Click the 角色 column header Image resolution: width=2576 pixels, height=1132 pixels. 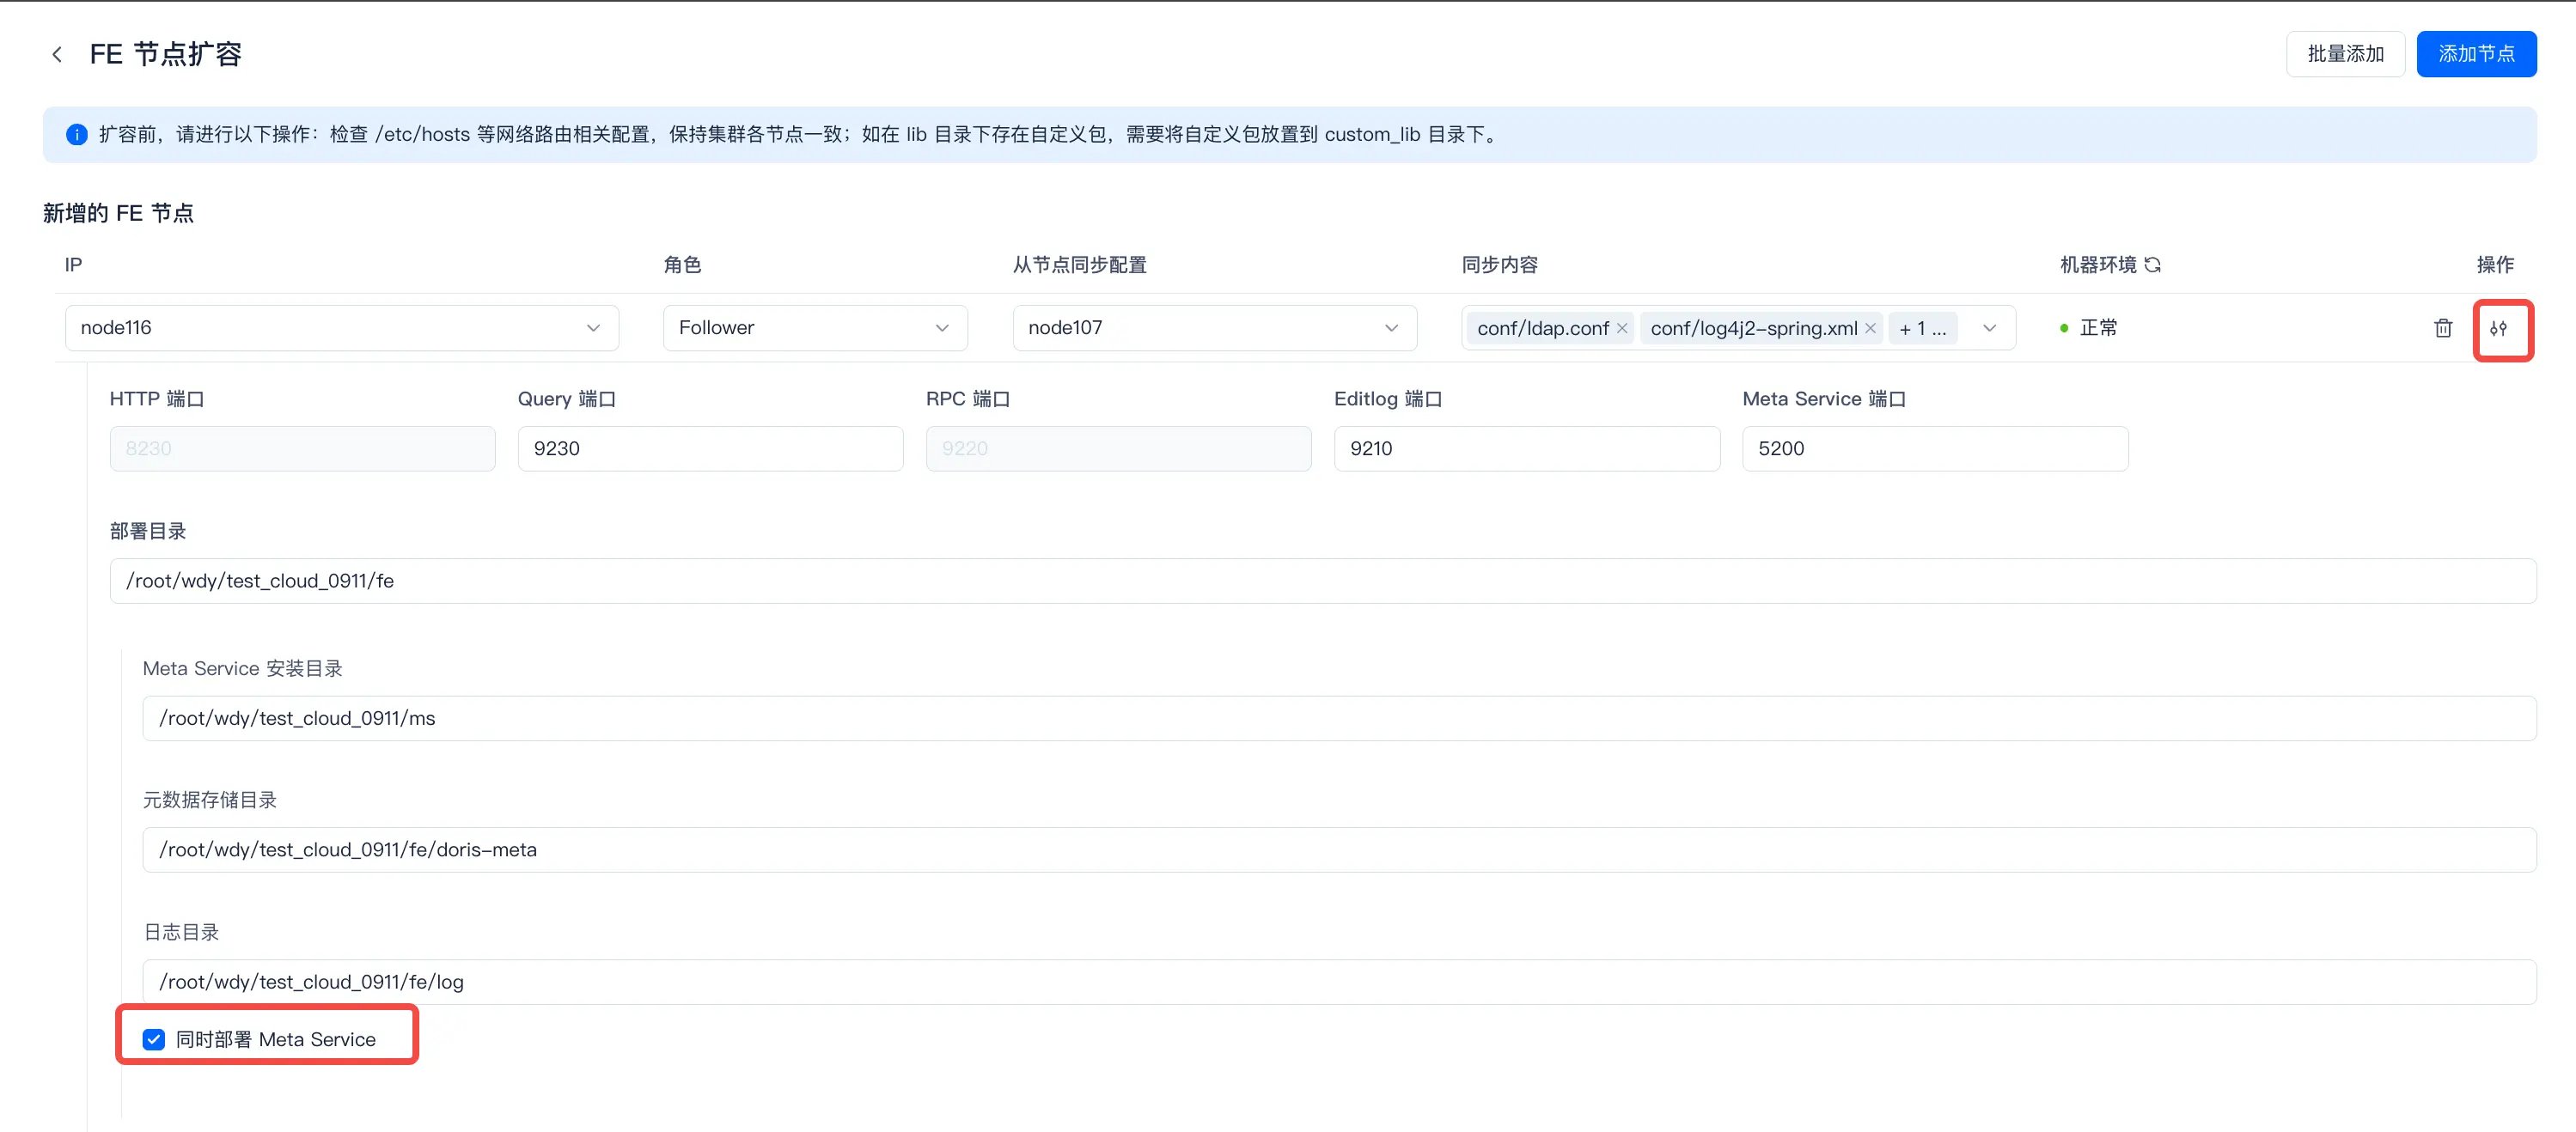tap(682, 265)
